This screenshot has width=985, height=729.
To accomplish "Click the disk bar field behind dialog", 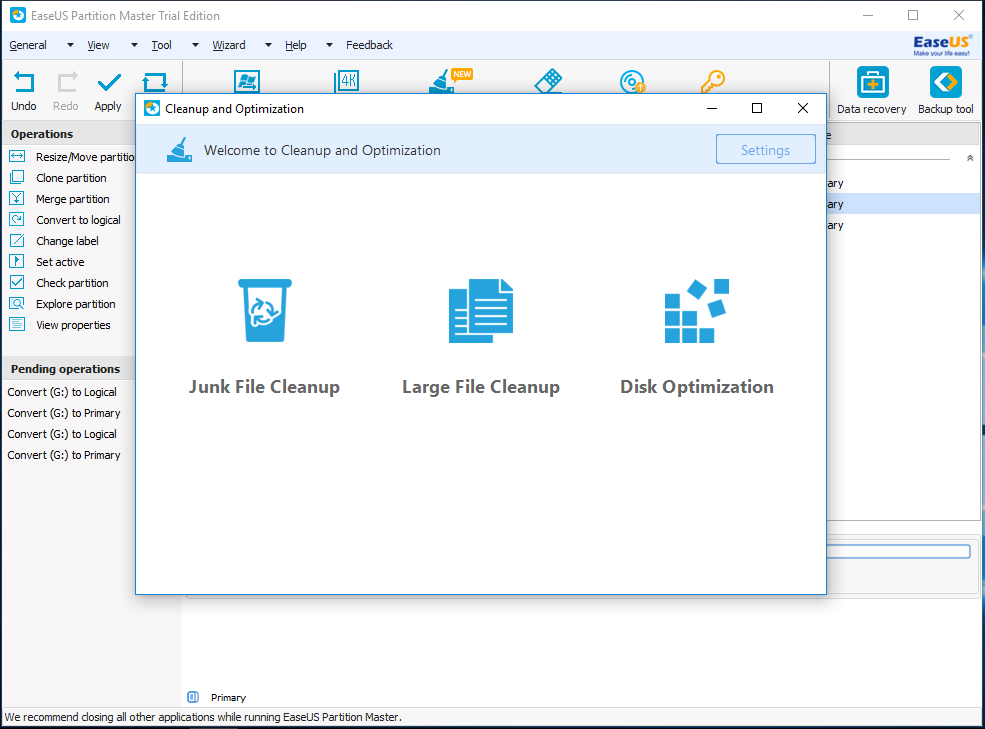I will point(898,551).
